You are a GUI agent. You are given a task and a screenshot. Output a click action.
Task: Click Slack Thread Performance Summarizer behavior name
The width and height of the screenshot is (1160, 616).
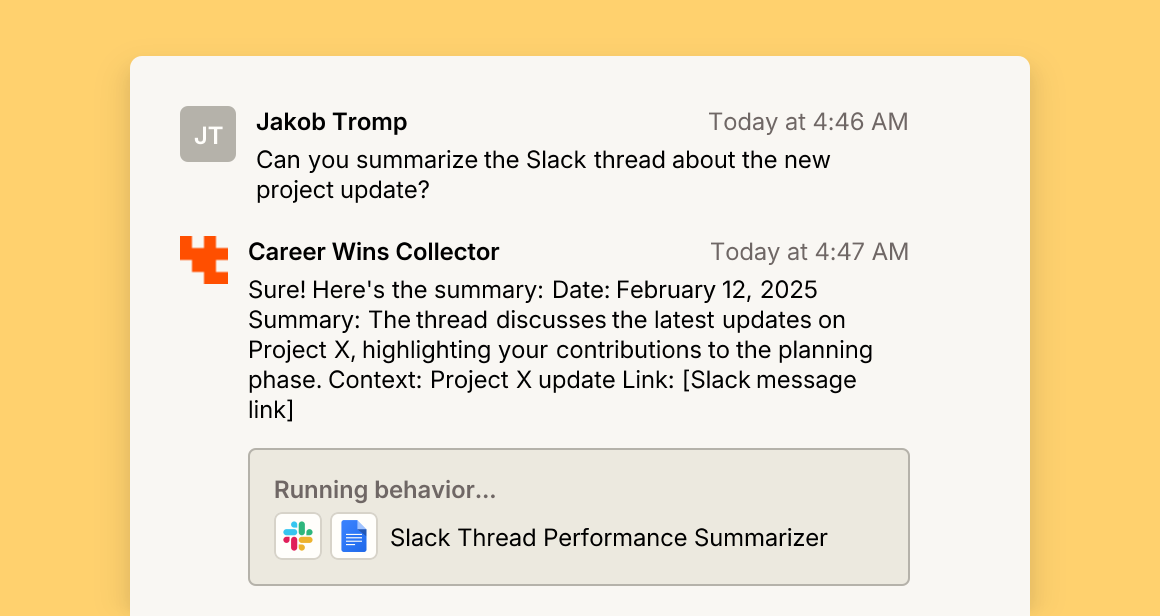pyautogui.click(x=609, y=538)
